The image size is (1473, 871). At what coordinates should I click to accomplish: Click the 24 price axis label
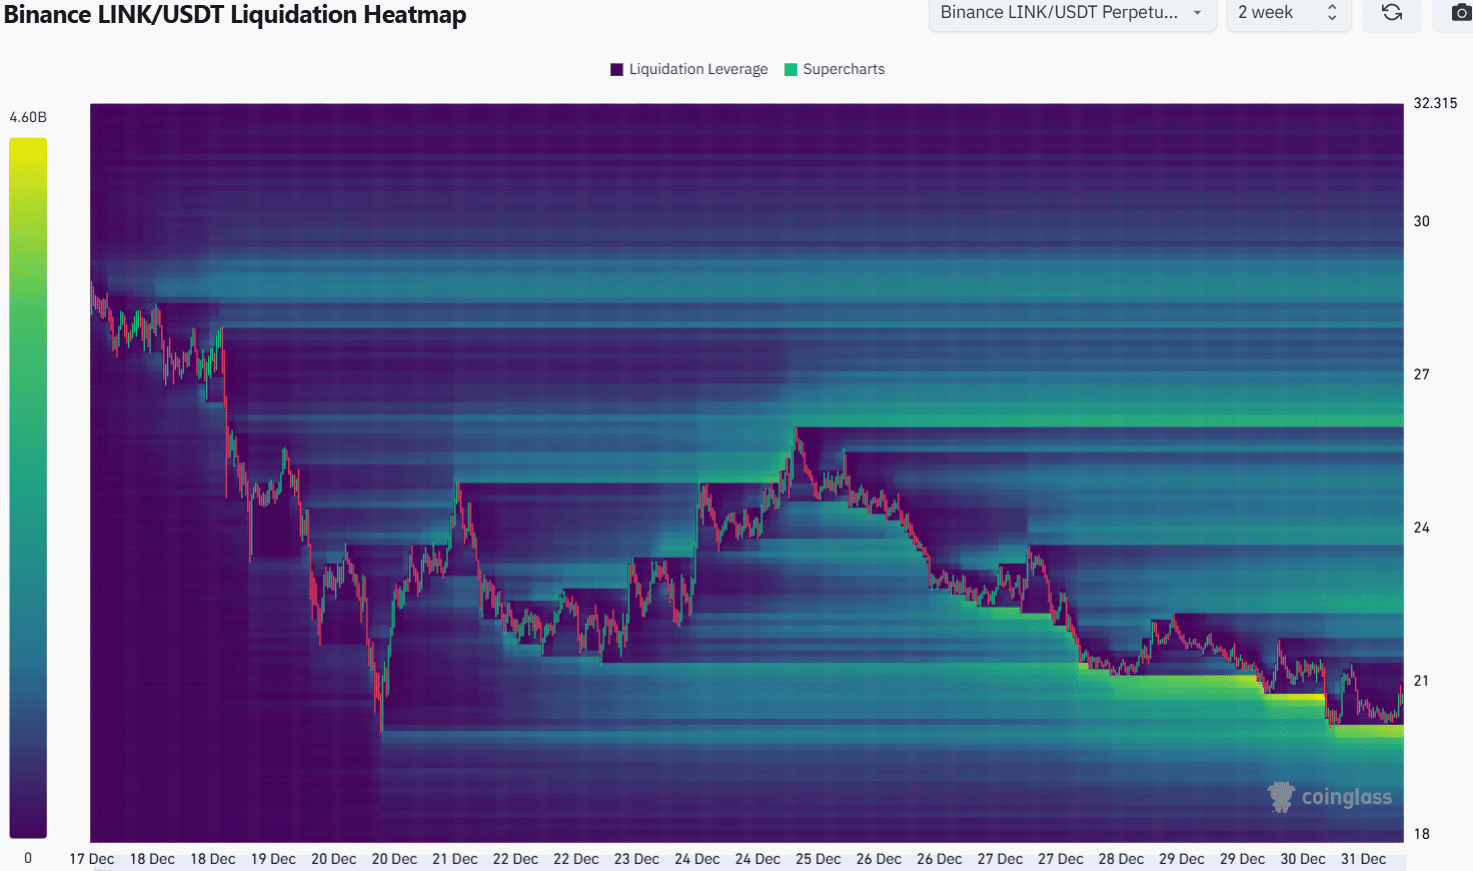[x=1421, y=527]
